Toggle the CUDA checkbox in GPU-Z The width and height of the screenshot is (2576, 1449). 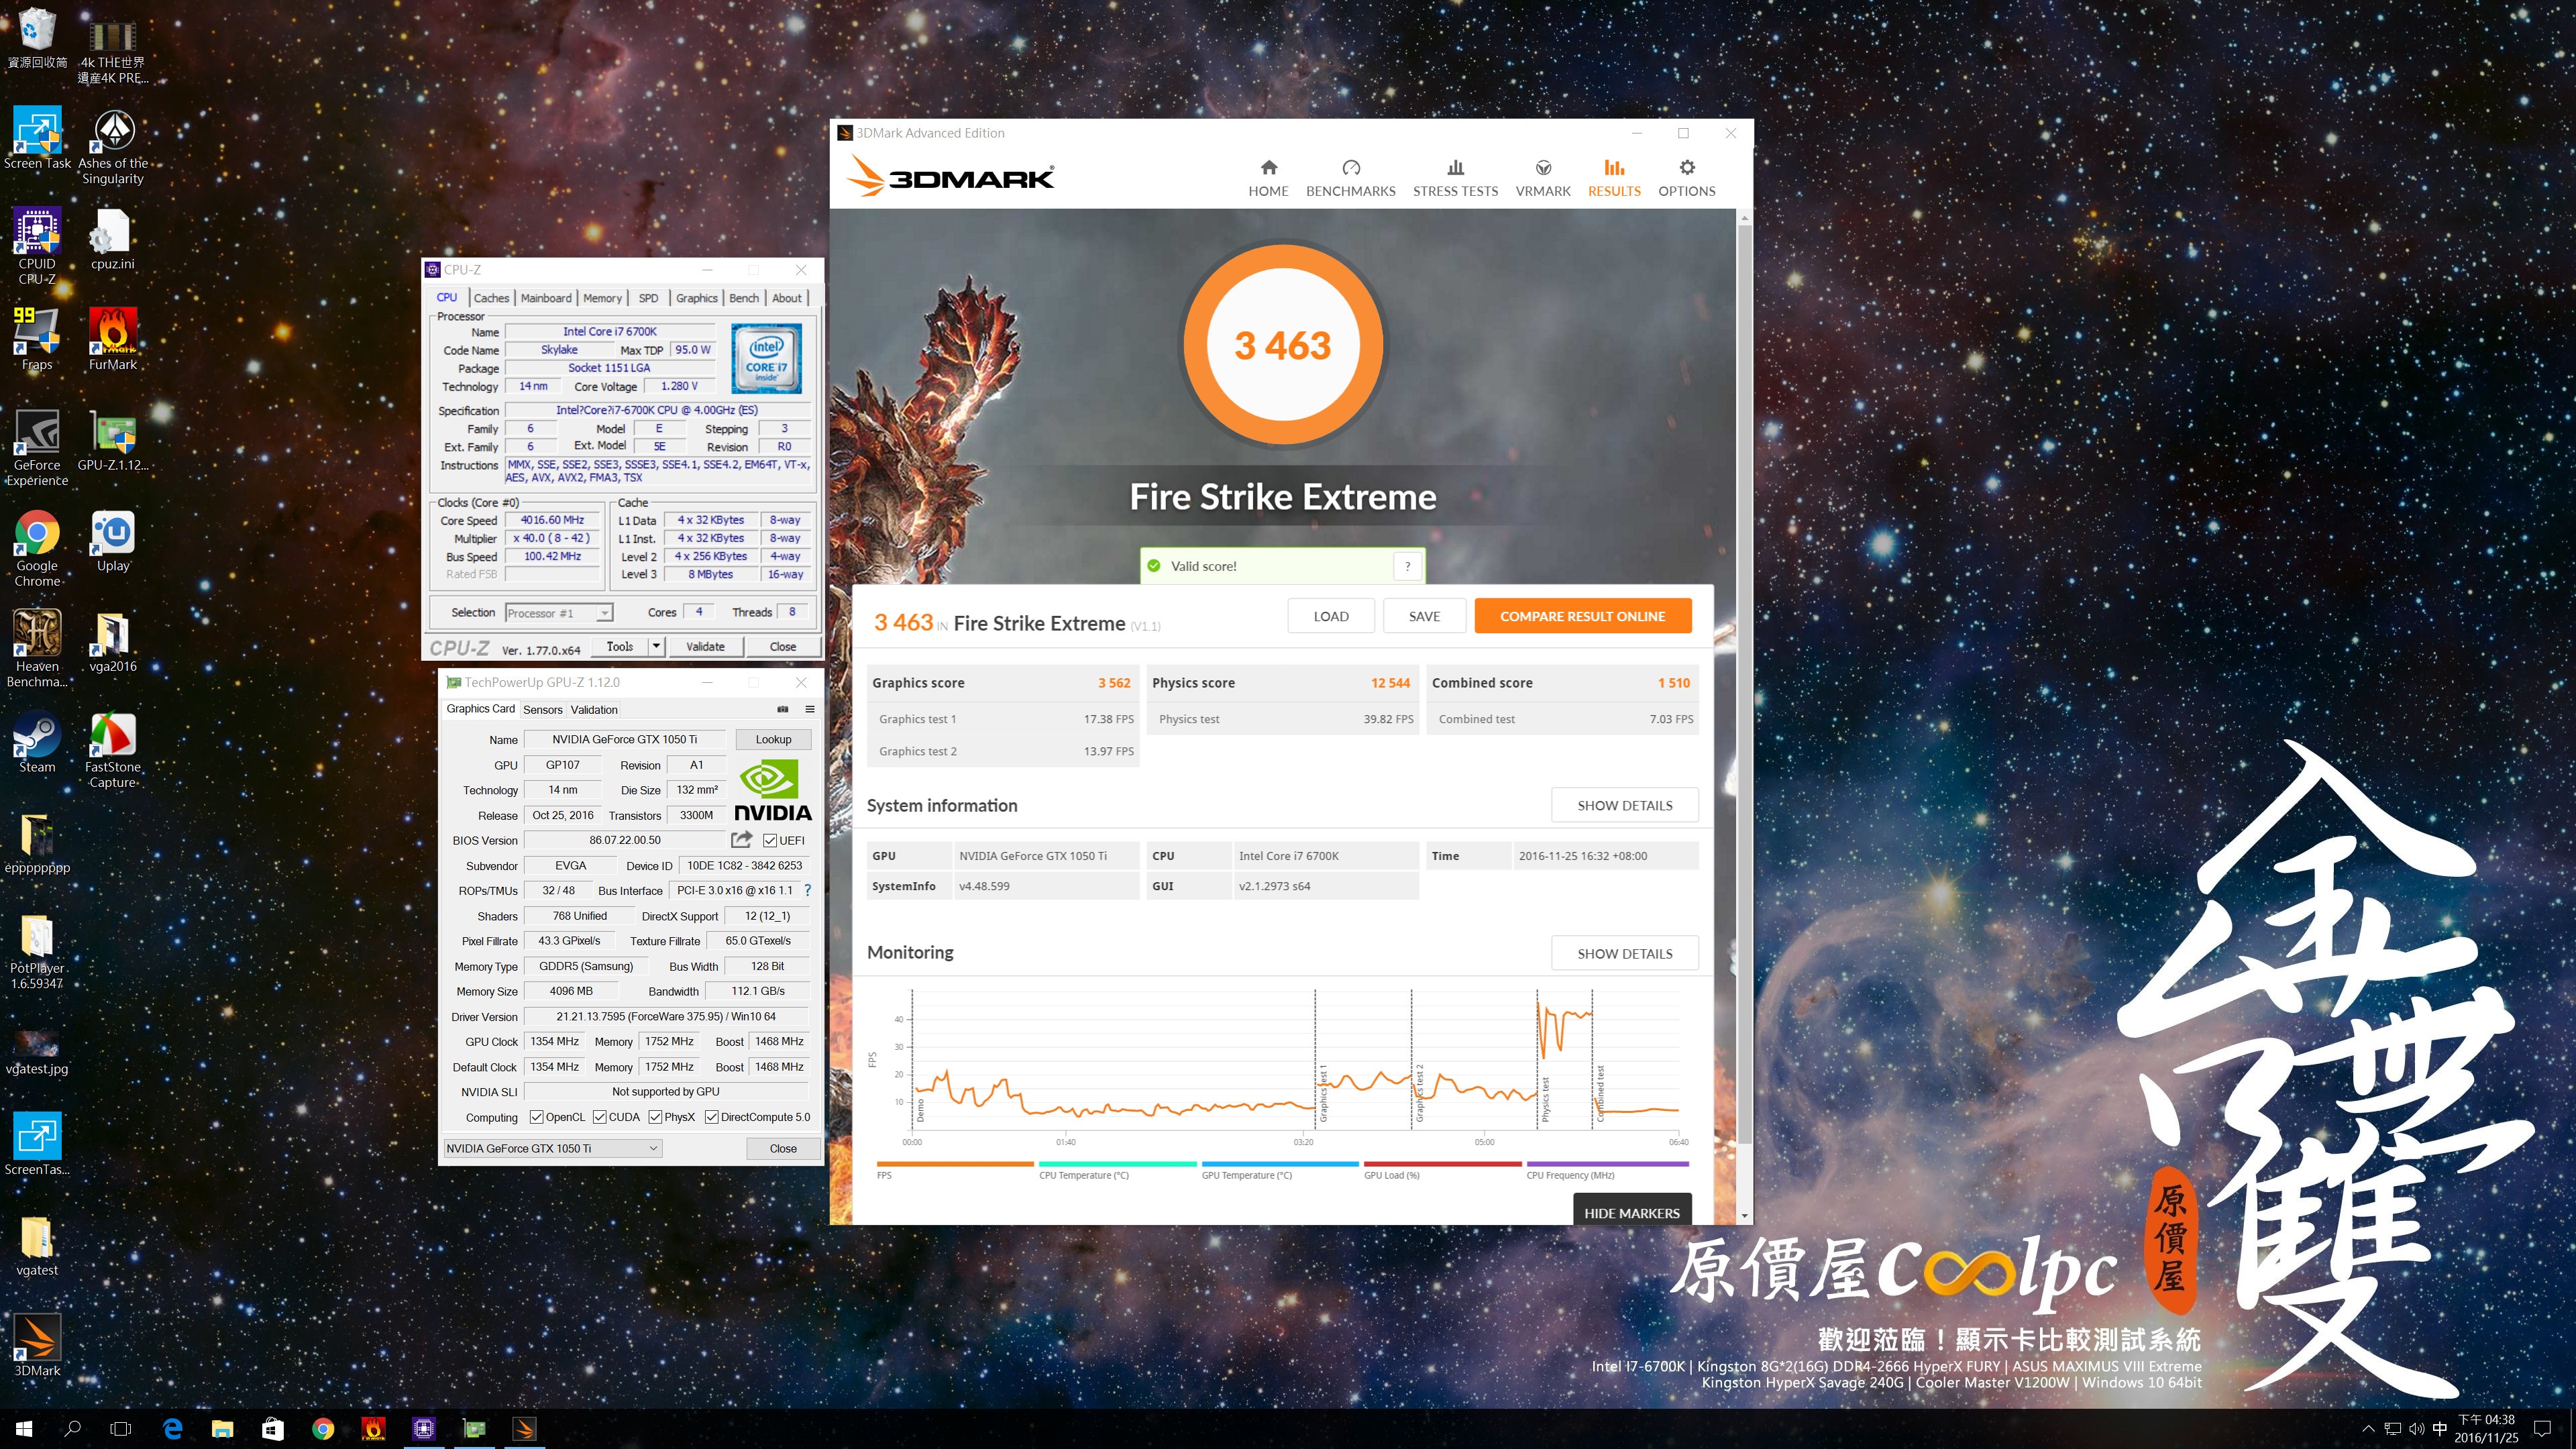[x=600, y=1117]
